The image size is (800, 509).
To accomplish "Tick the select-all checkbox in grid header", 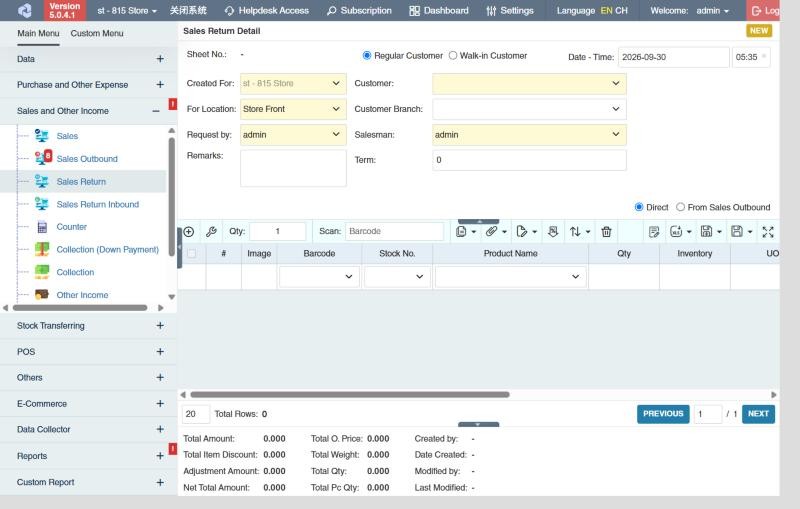I will click(192, 253).
